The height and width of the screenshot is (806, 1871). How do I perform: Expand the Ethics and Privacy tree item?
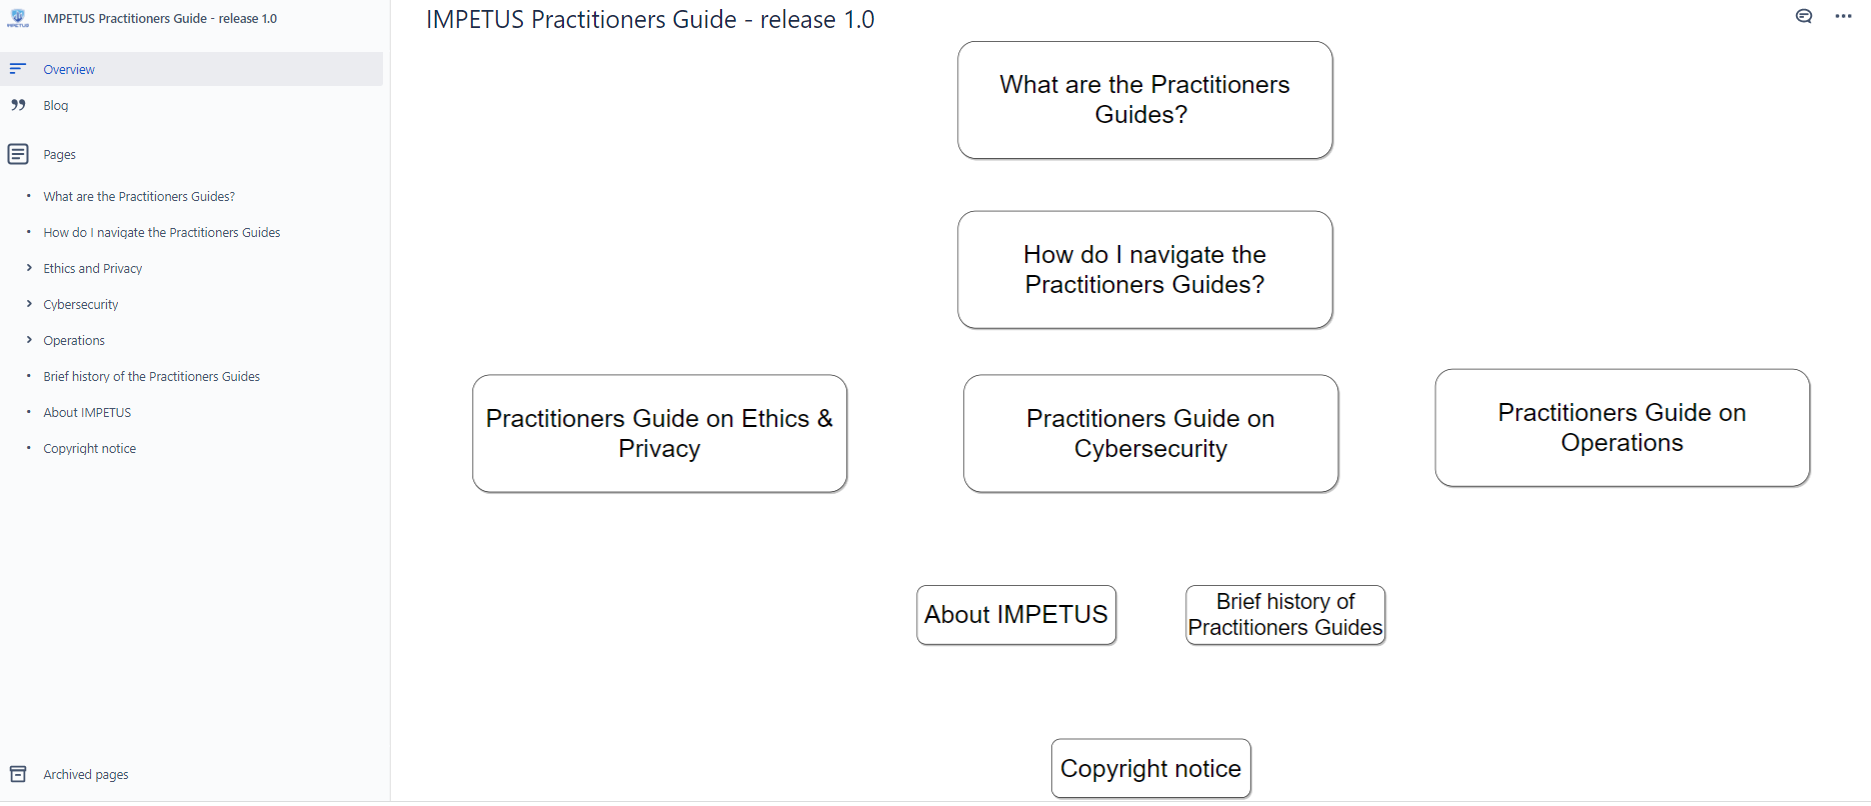pos(29,268)
